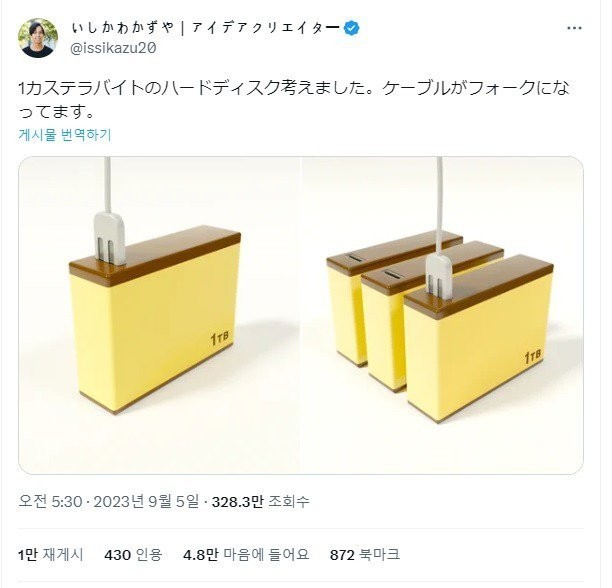Open the three-dot more options menu

click(x=574, y=28)
